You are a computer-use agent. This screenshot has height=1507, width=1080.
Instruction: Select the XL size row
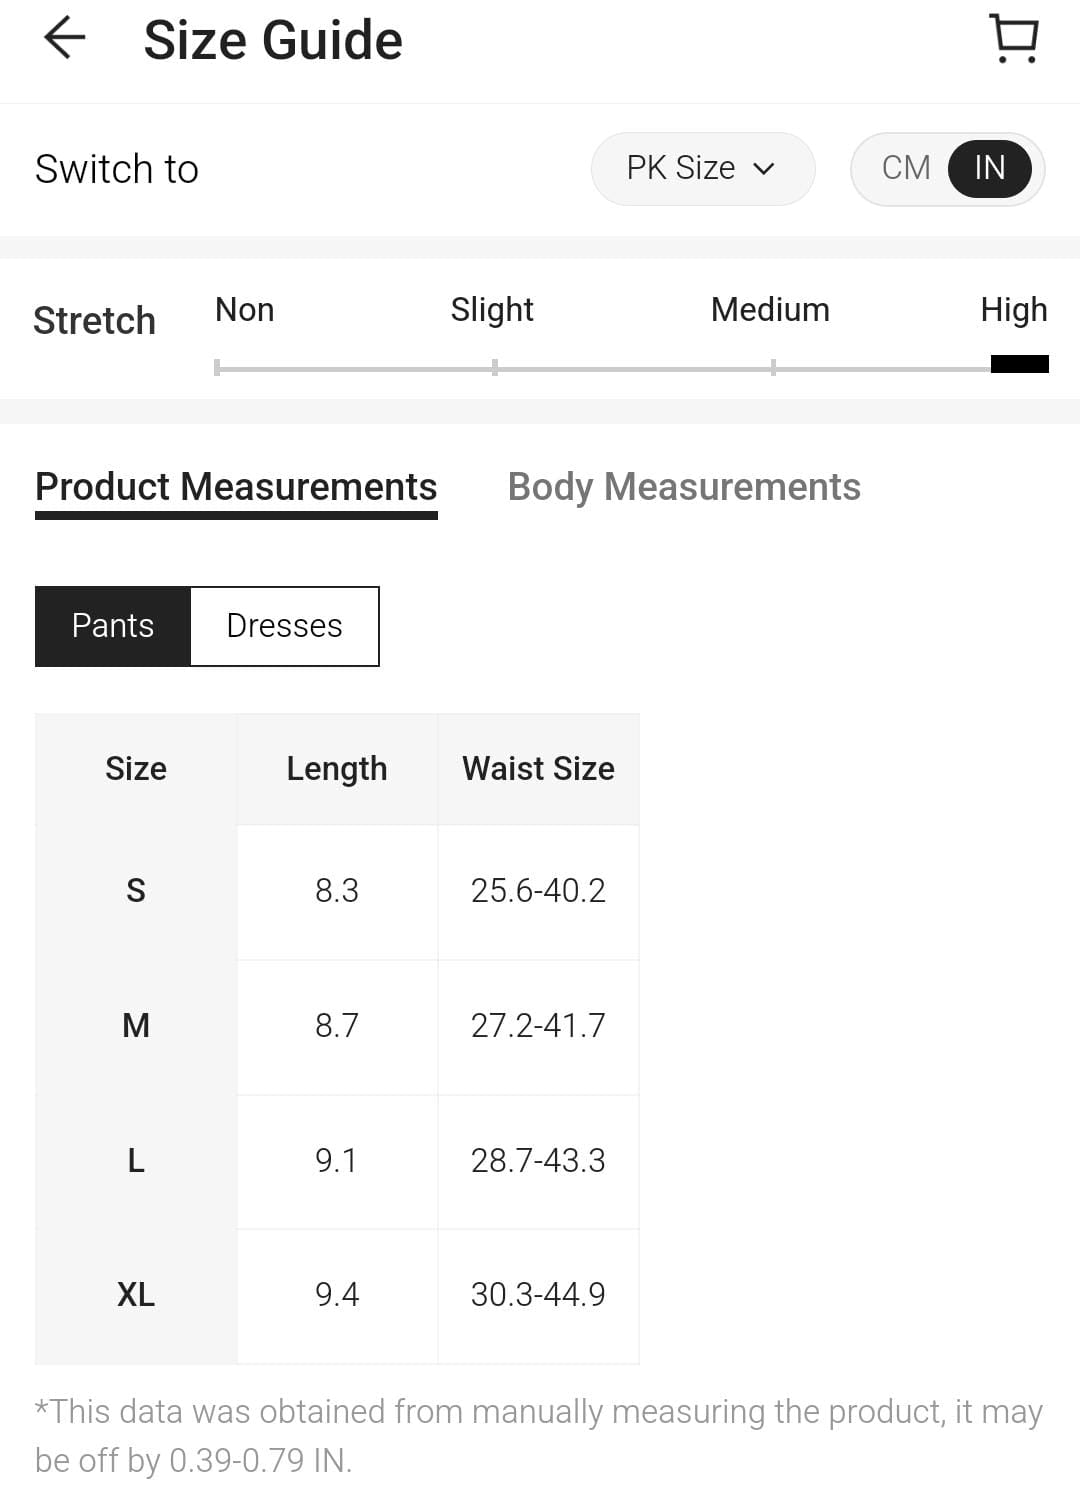click(136, 1295)
